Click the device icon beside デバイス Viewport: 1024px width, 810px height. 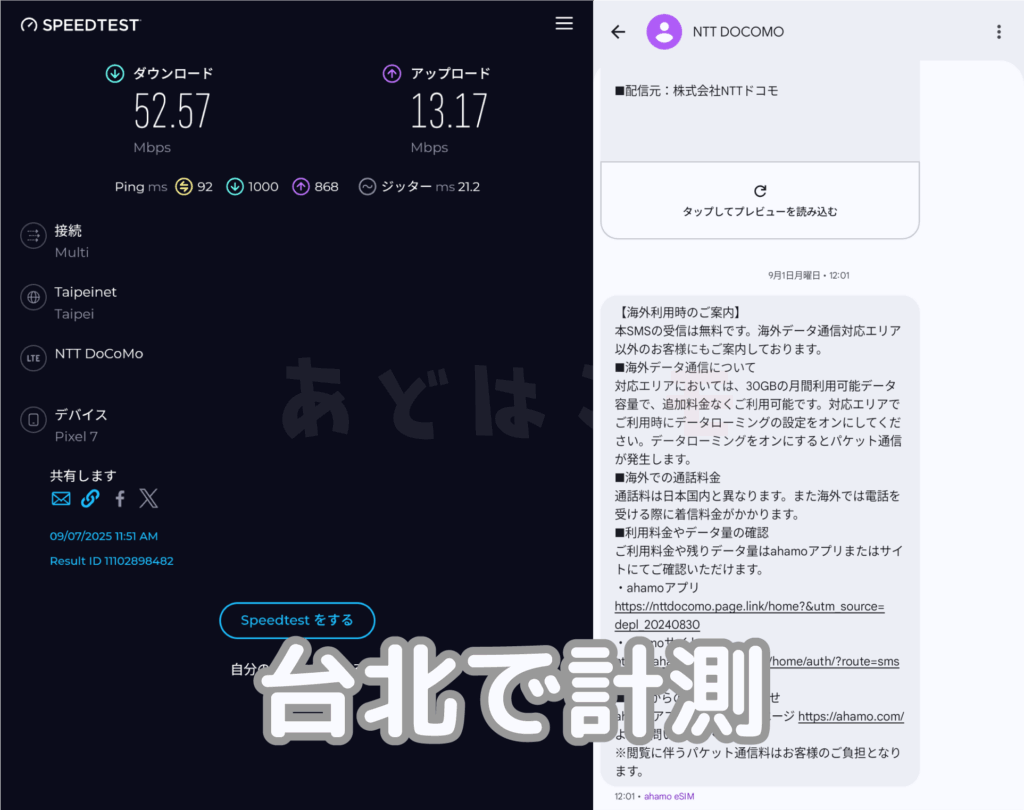[x=33, y=419]
